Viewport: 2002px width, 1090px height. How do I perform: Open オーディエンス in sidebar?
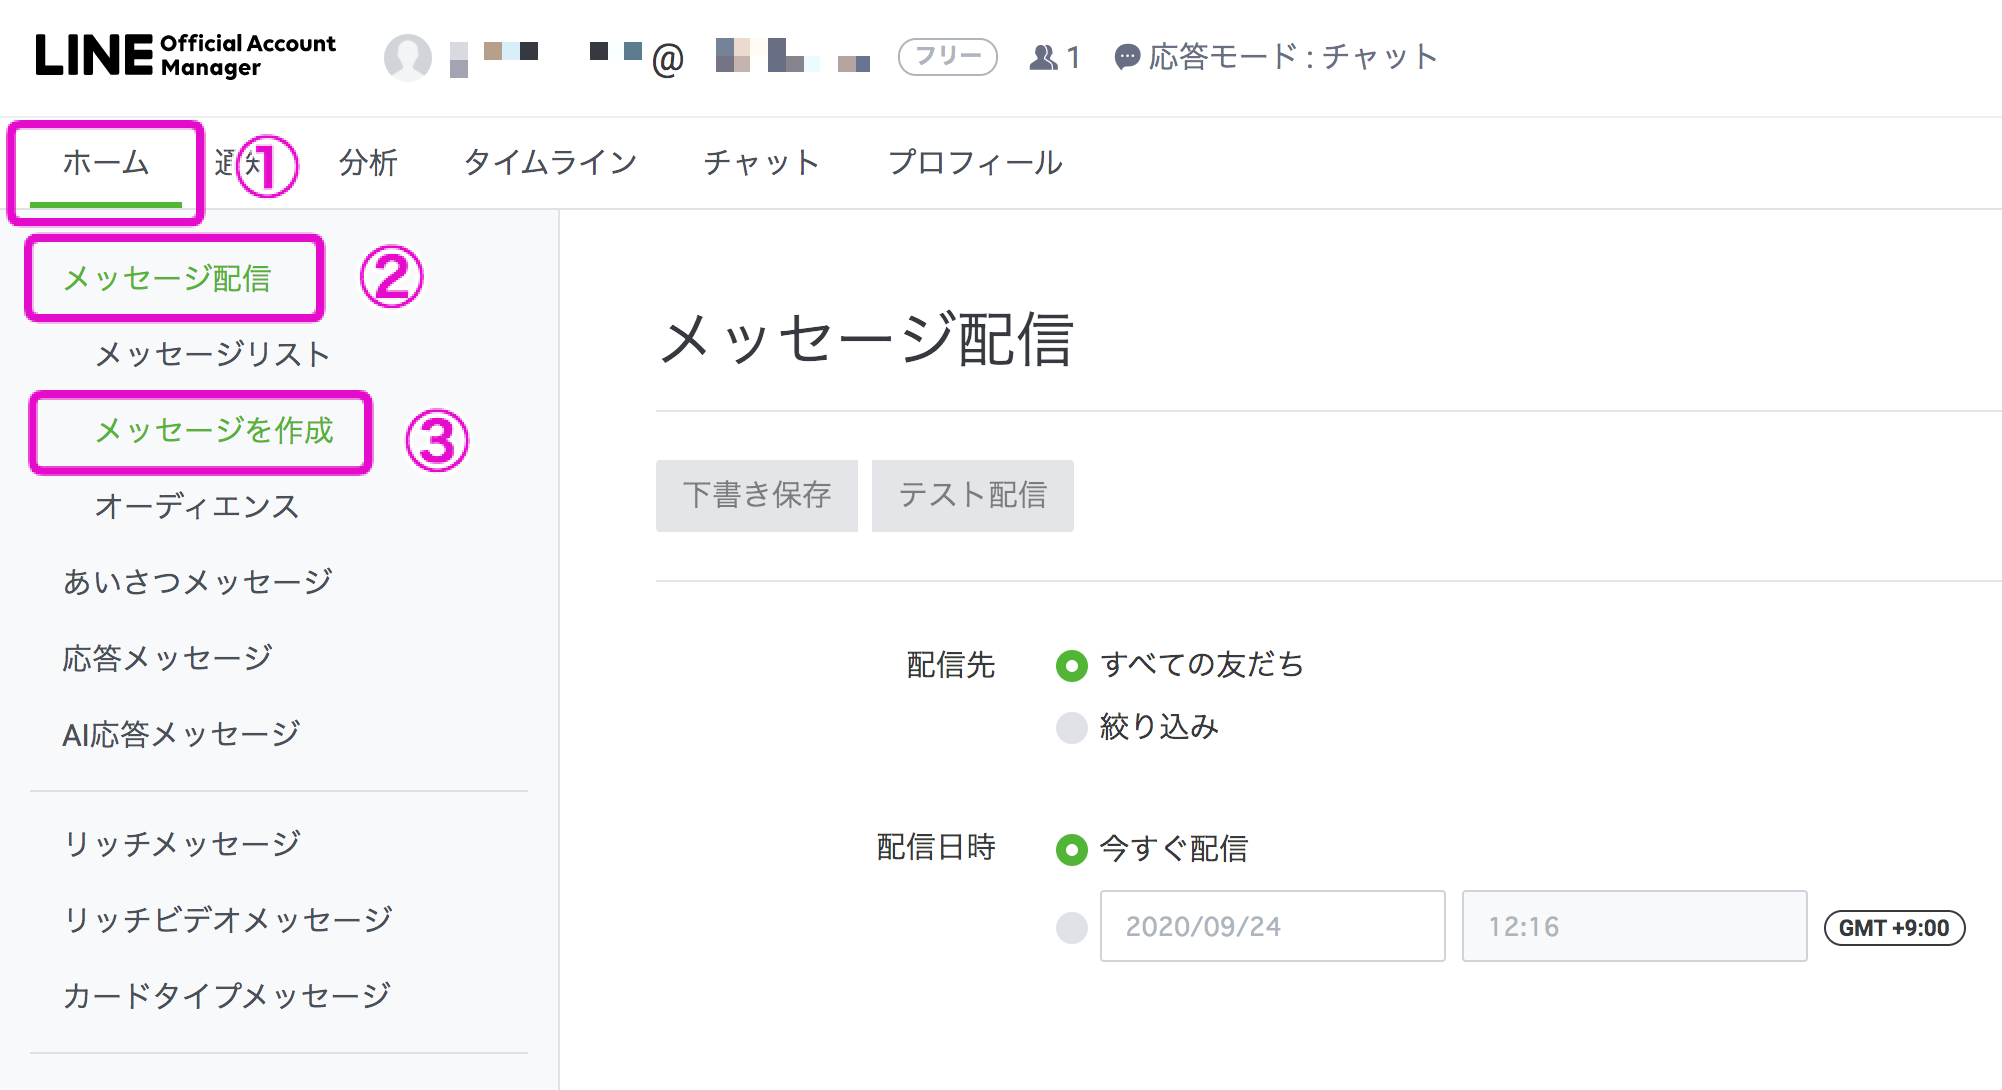pos(197,506)
